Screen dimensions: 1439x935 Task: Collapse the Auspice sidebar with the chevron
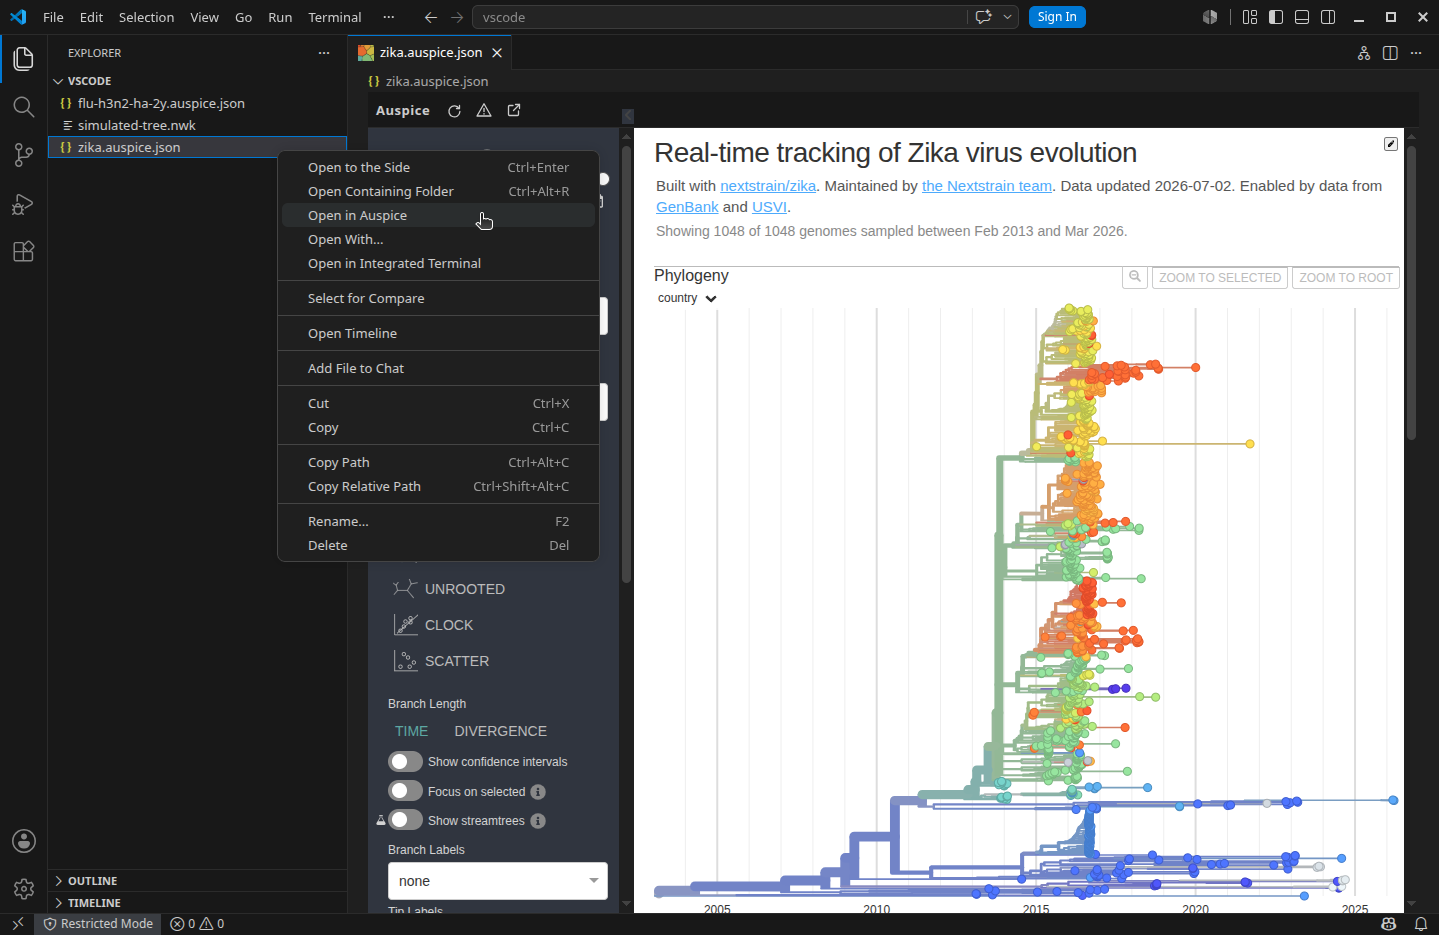(628, 116)
